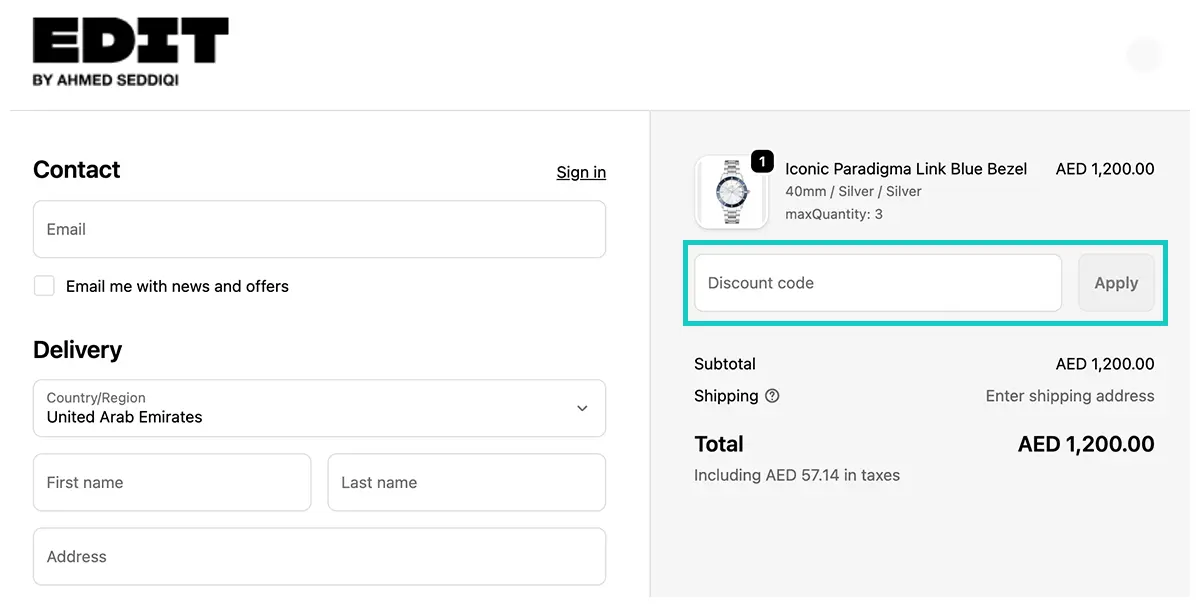1200x608 pixels.
Task: Click the Discount code field
Action: tap(878, 283)
